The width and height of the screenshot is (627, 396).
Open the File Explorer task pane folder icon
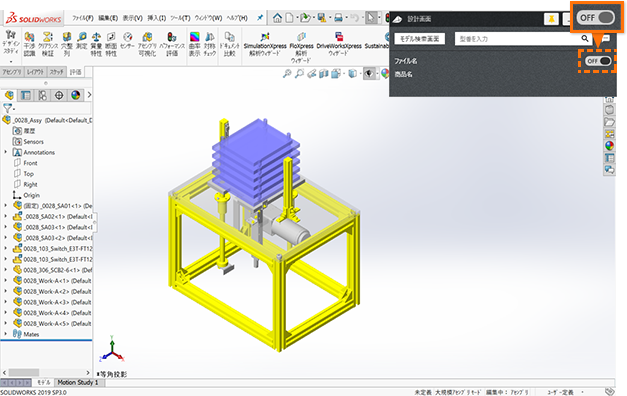[x=609, y=122]
